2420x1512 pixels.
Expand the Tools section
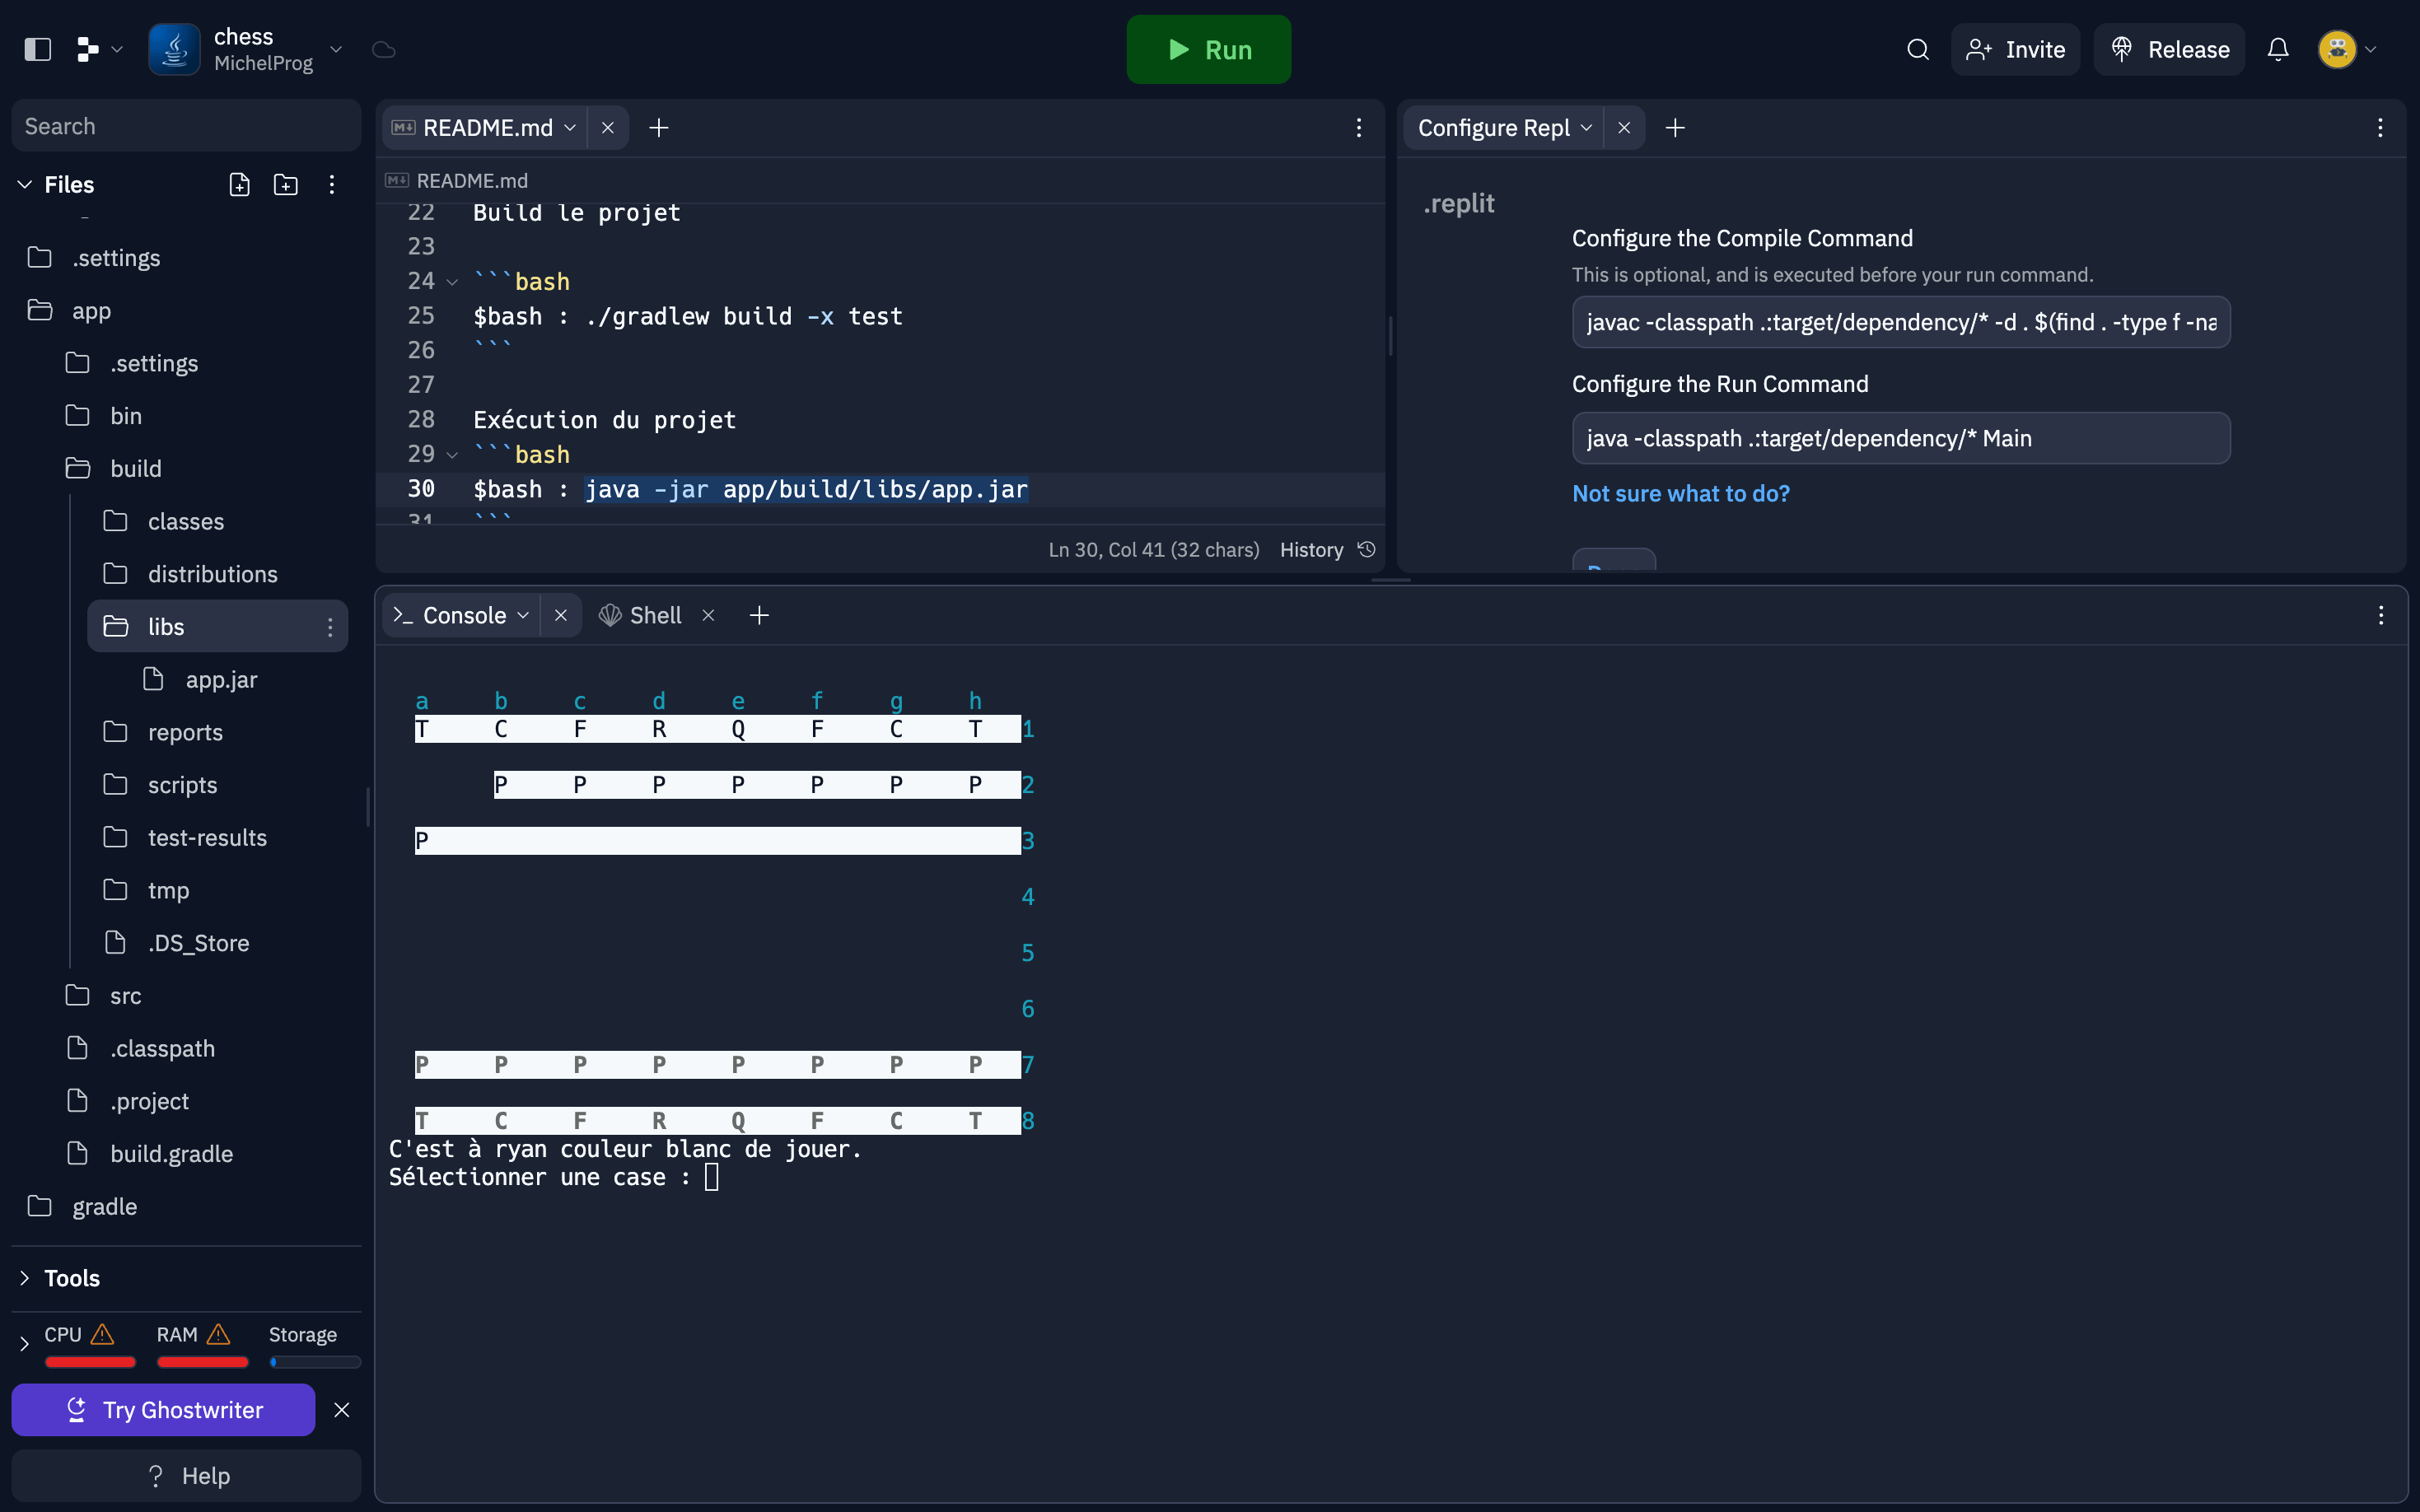[25, 1278]
